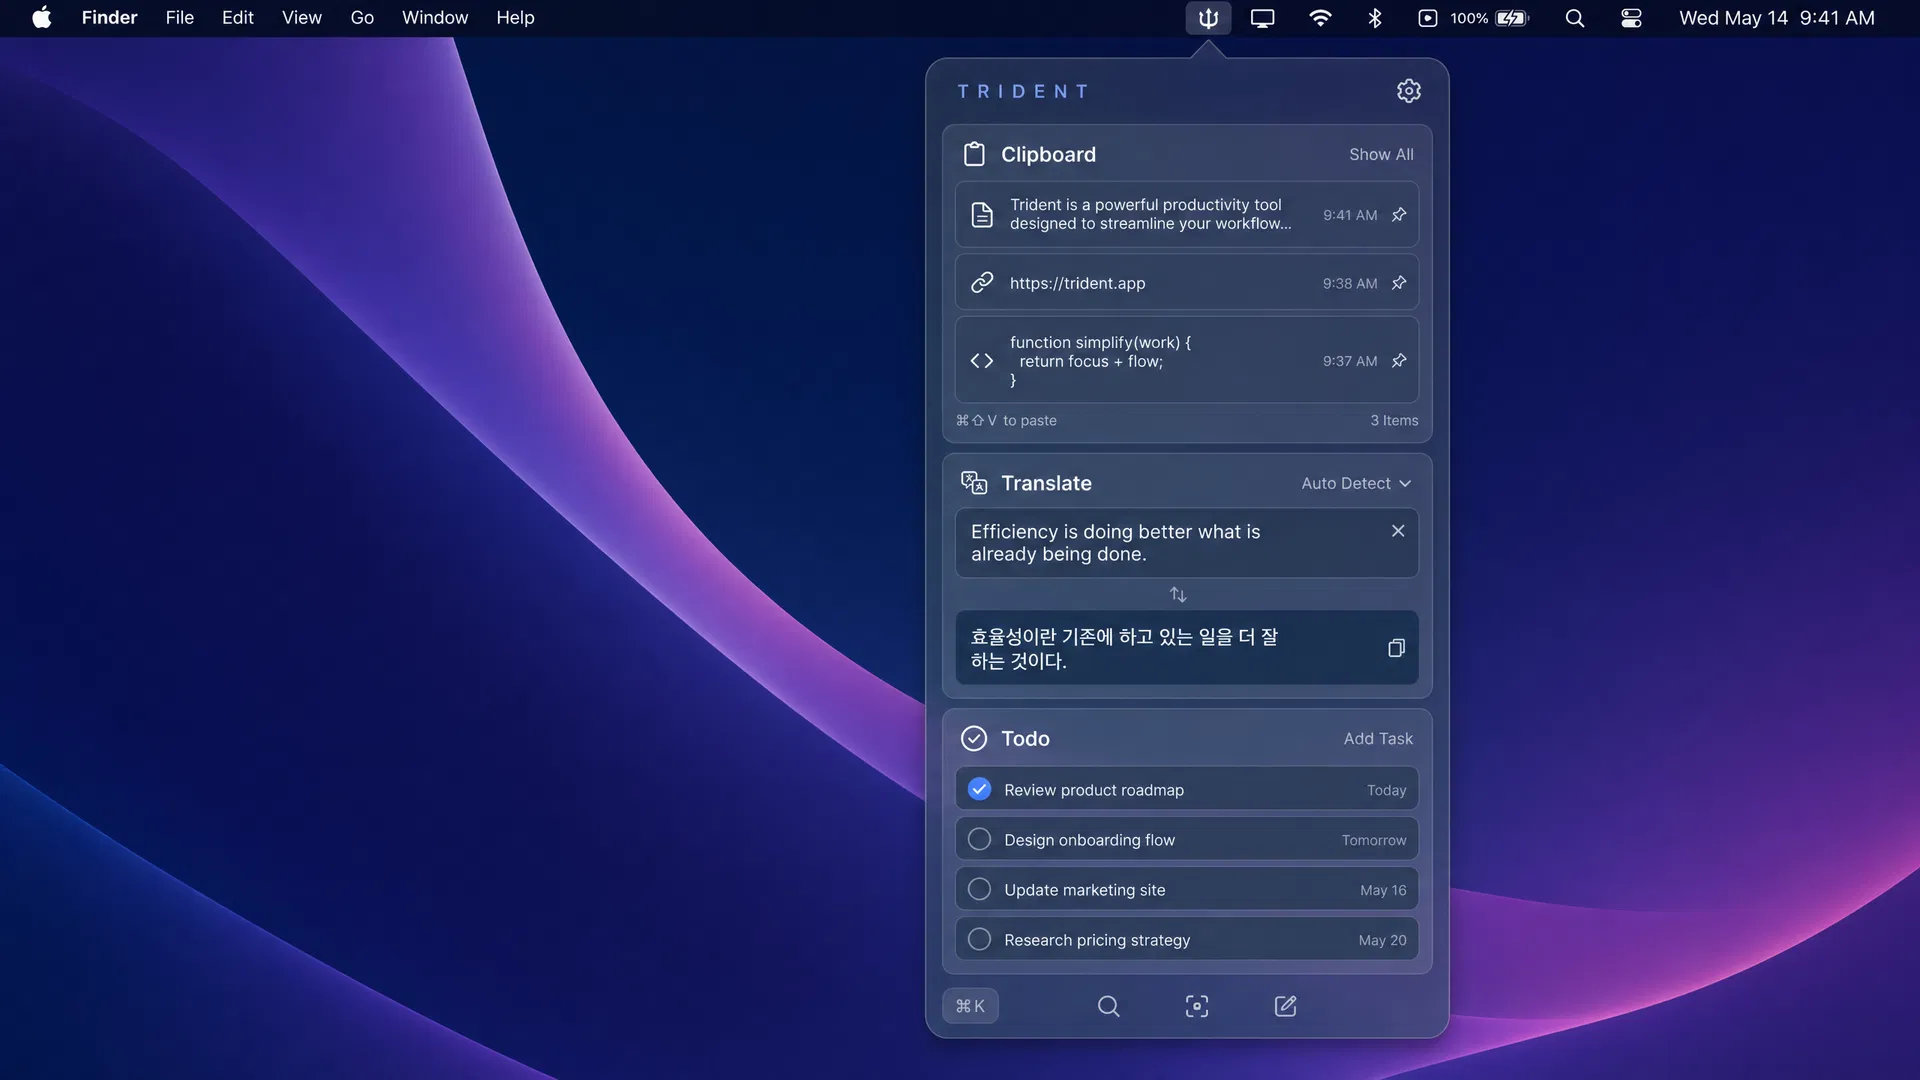Pin the https://trident.app clipboard item
The width and height of the screenshot is (1920, 1080).
[1399, 283]
